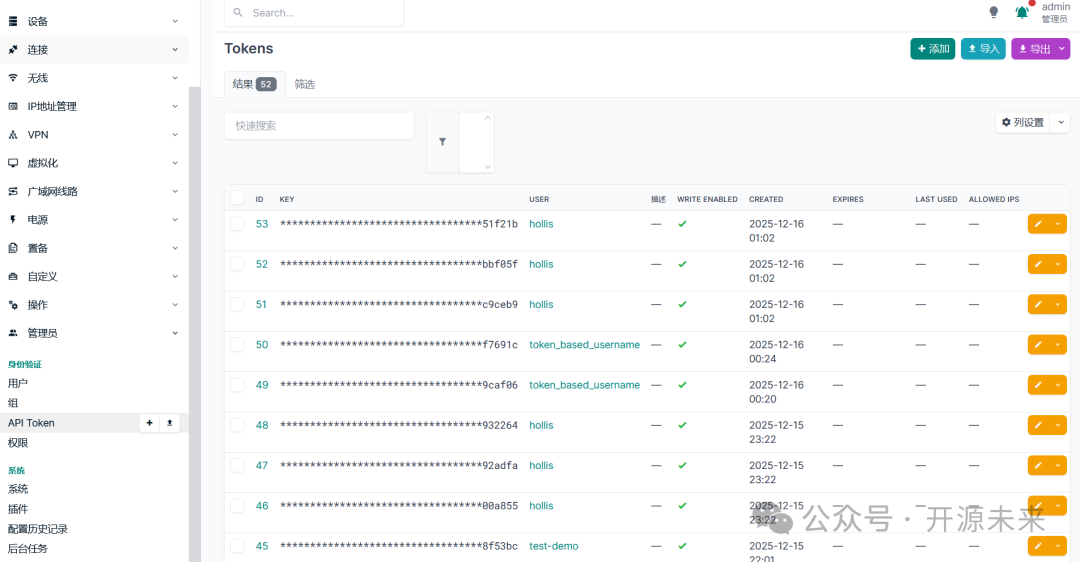Select the checkbox for token 52
This screenshot has width=1080, height=562.
pos(238,264)
